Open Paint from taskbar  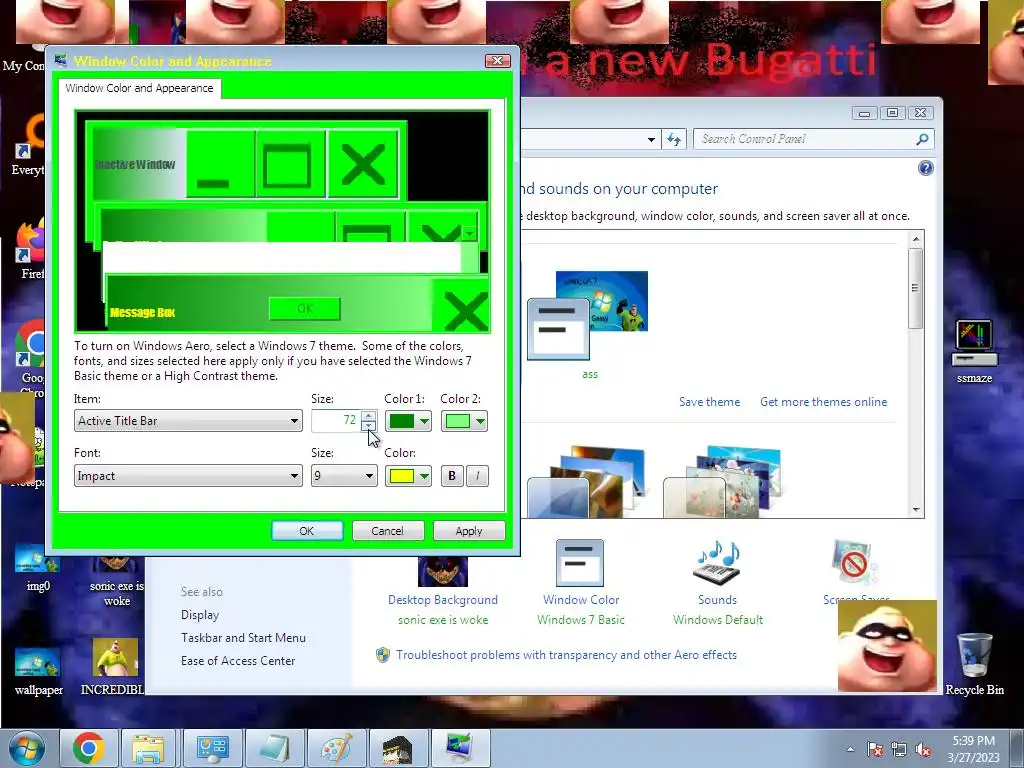[336, 748]
